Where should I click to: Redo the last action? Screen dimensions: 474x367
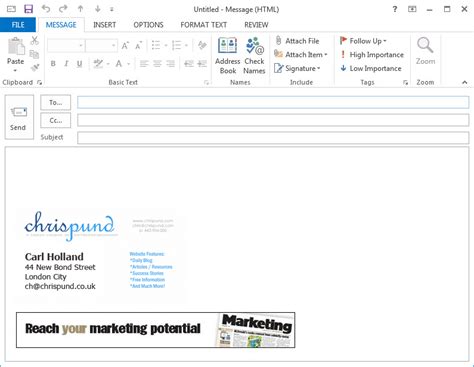tap(63, 9)
